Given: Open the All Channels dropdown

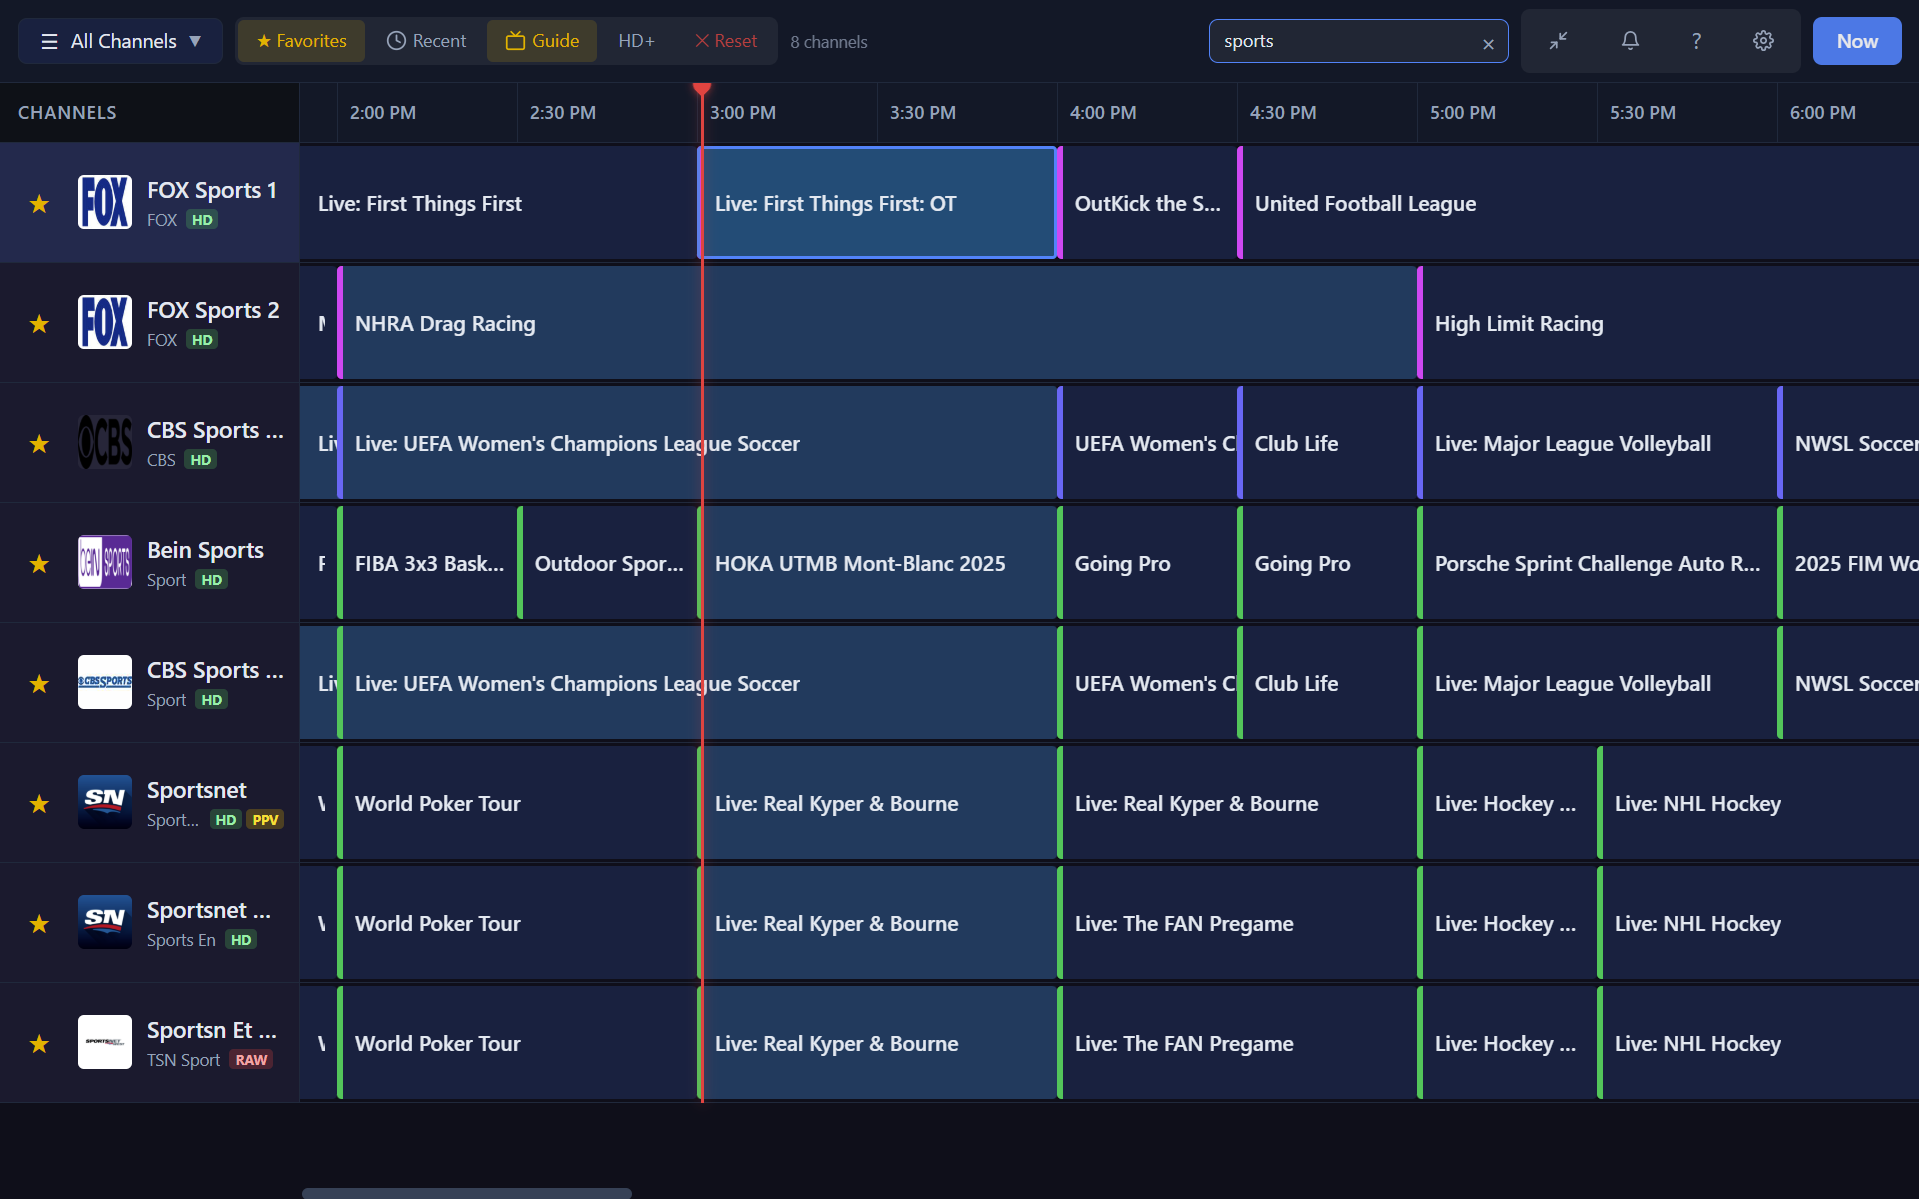Looking at the screenshot, I should click(120, 41).
